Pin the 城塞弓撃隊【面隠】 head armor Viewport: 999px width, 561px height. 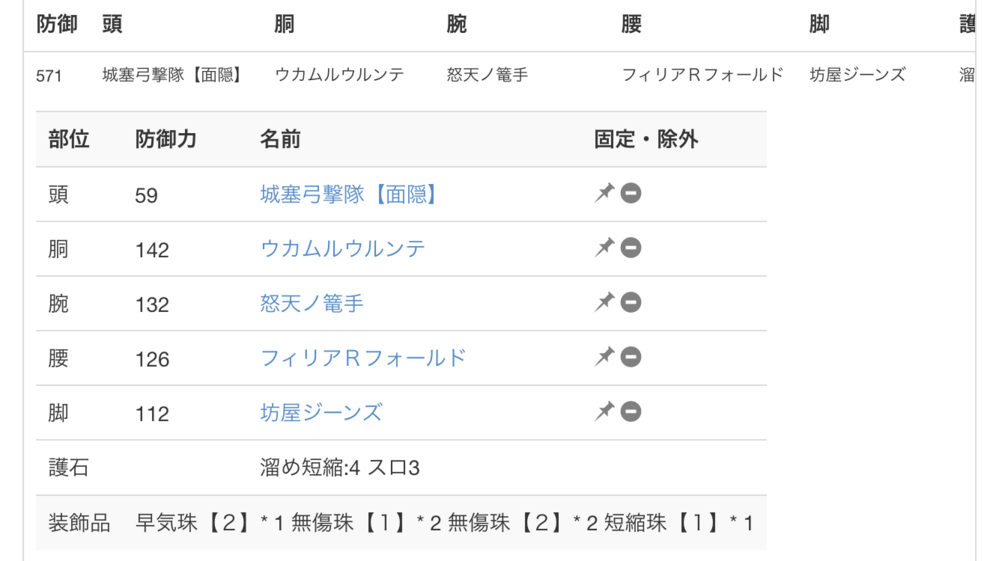coord(604,193)
